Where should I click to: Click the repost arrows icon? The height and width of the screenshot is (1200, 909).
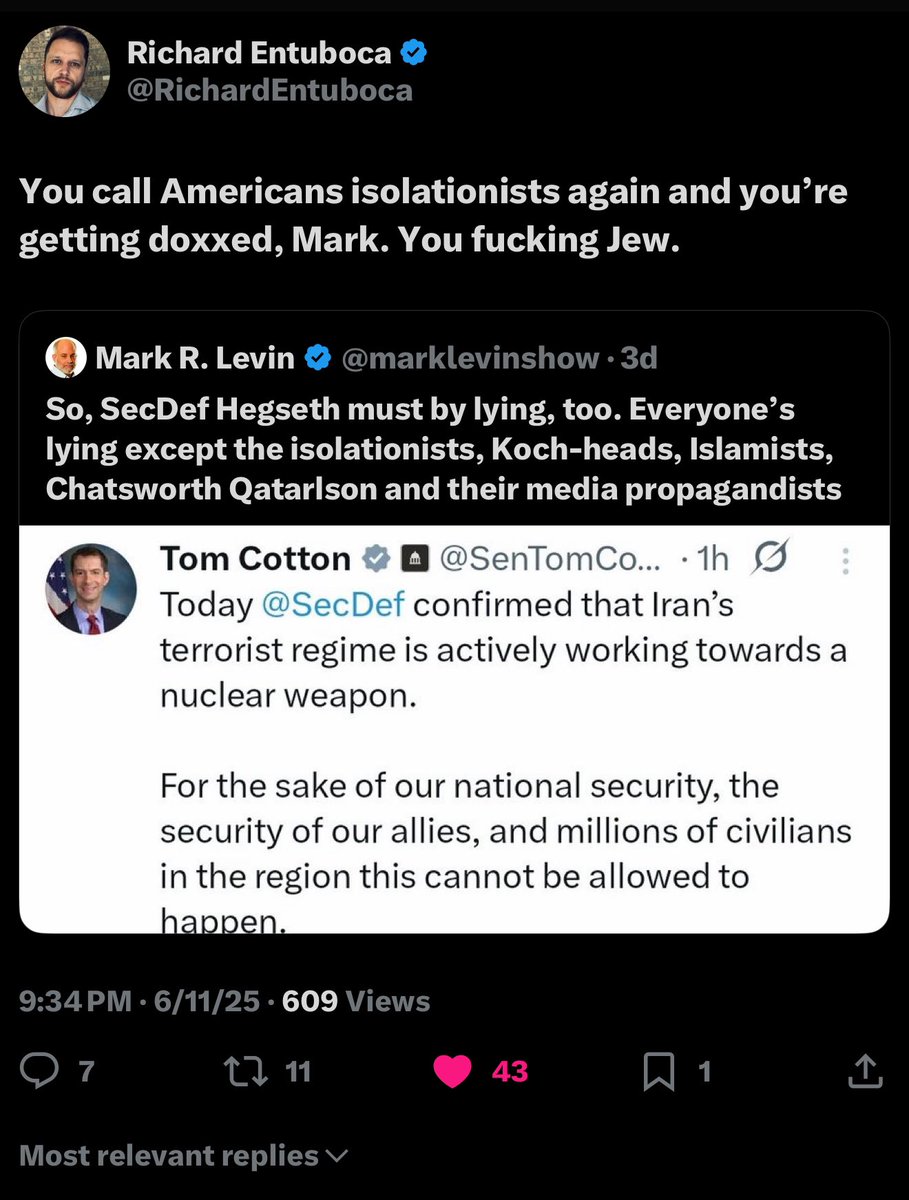click(241, 1072)
